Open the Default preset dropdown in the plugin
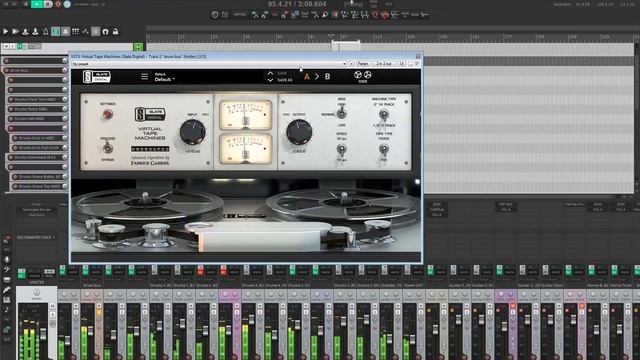Viewport: 640px width, 360px height. click(164, 79)
